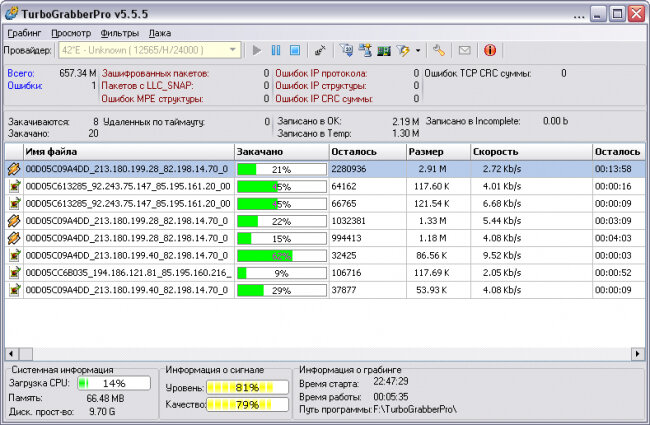Click the Осталось header before Размер
The image size is (650, 425).
click(x=367, y=152)
